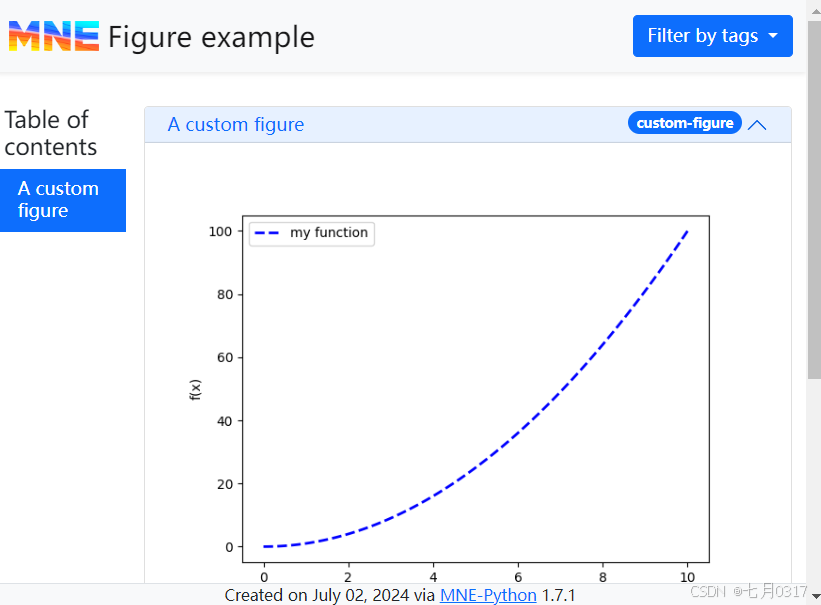The height and width of the screenshot is (605, 821).
Task: Click the 100 tick label on the y-axis
Action: click(220, 232)
